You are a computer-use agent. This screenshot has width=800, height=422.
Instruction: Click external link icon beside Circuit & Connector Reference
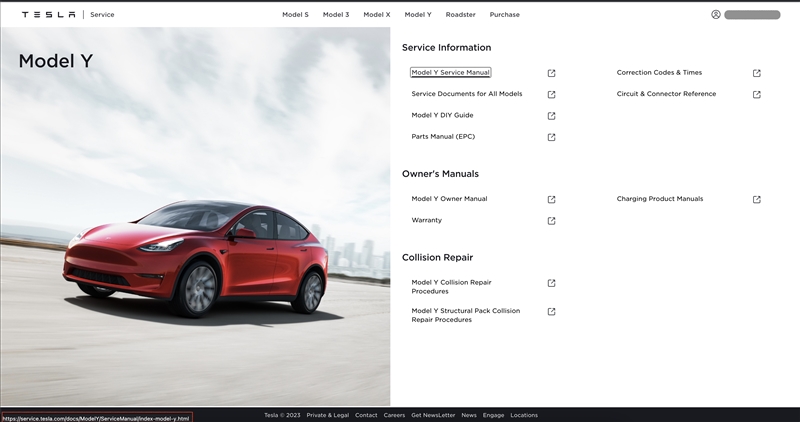tap(757, 94)
